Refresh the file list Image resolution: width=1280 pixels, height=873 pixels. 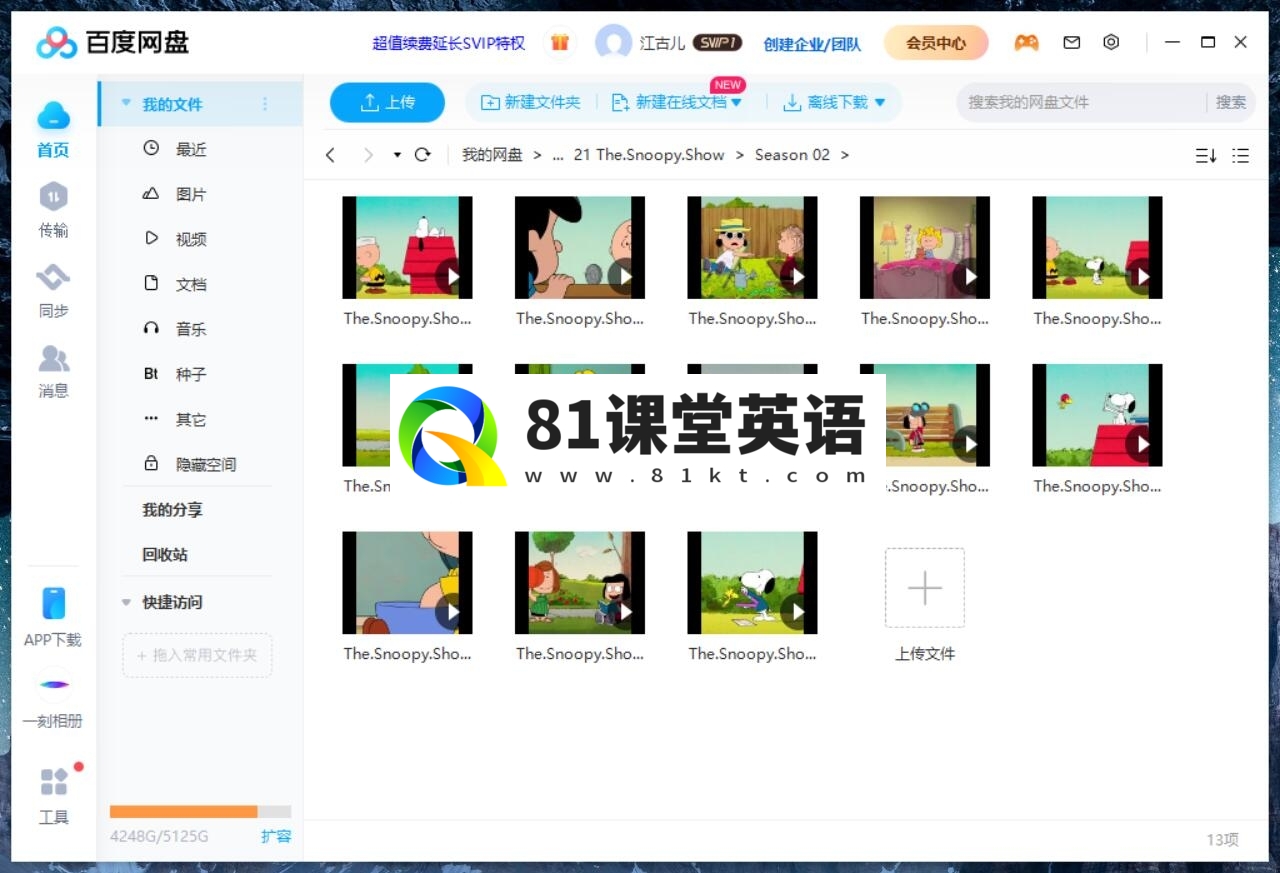(423, 155)
